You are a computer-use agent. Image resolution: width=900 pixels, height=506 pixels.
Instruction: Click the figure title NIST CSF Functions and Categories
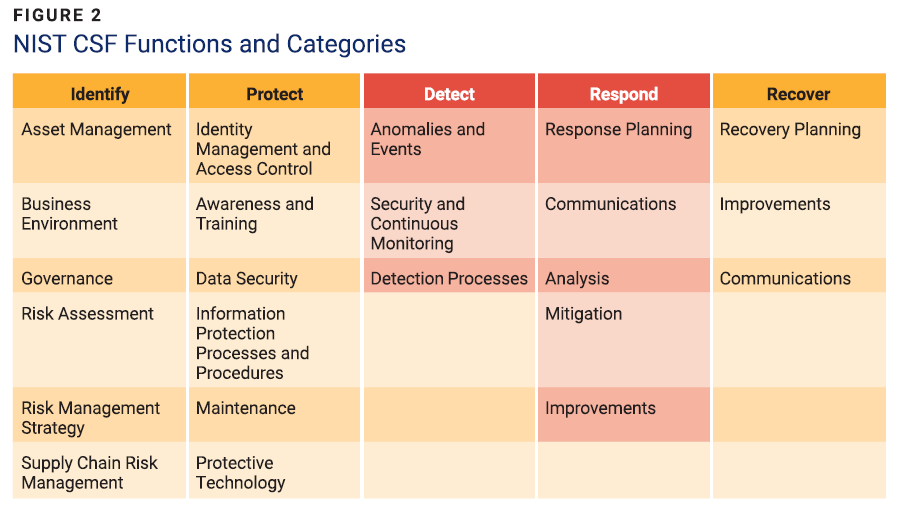(209, 44)
